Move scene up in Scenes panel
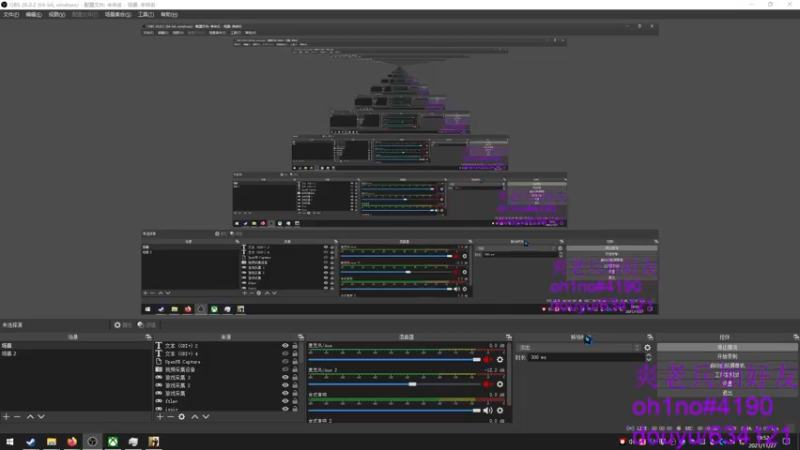The width and height of the screenshot is (800, 450). [x=30, y=417]
